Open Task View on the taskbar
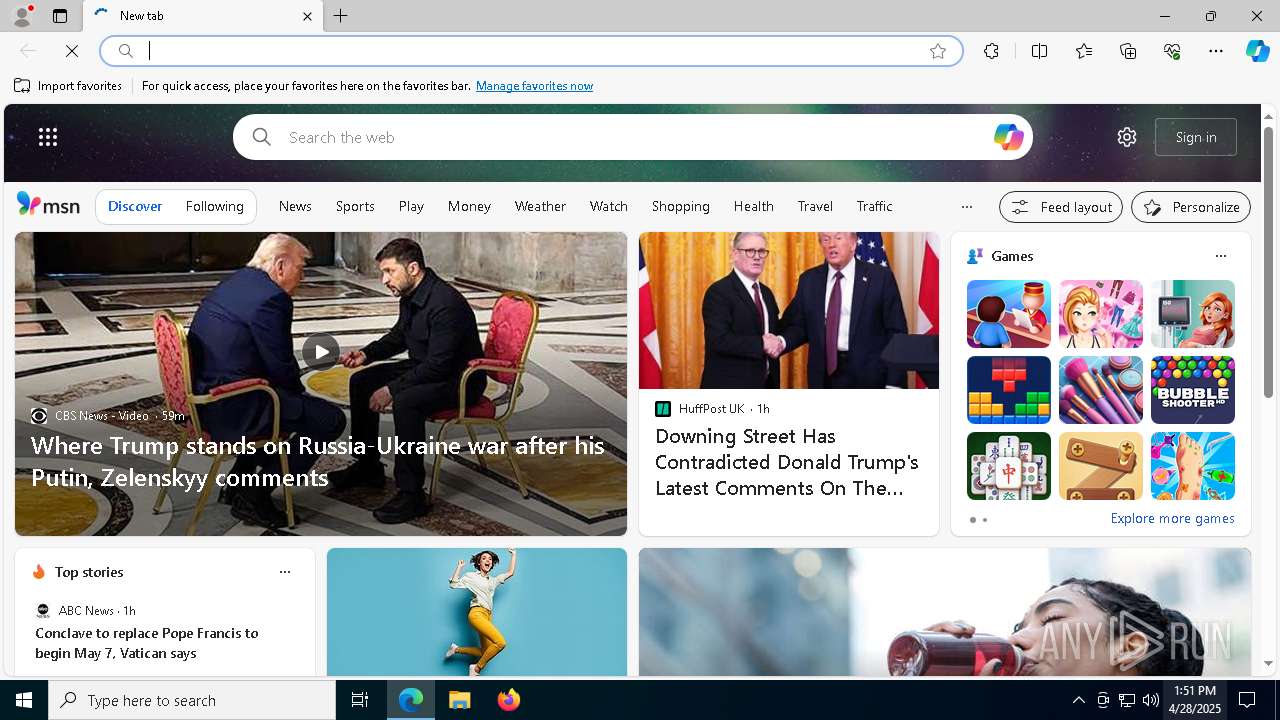 [x=360, y=700]
